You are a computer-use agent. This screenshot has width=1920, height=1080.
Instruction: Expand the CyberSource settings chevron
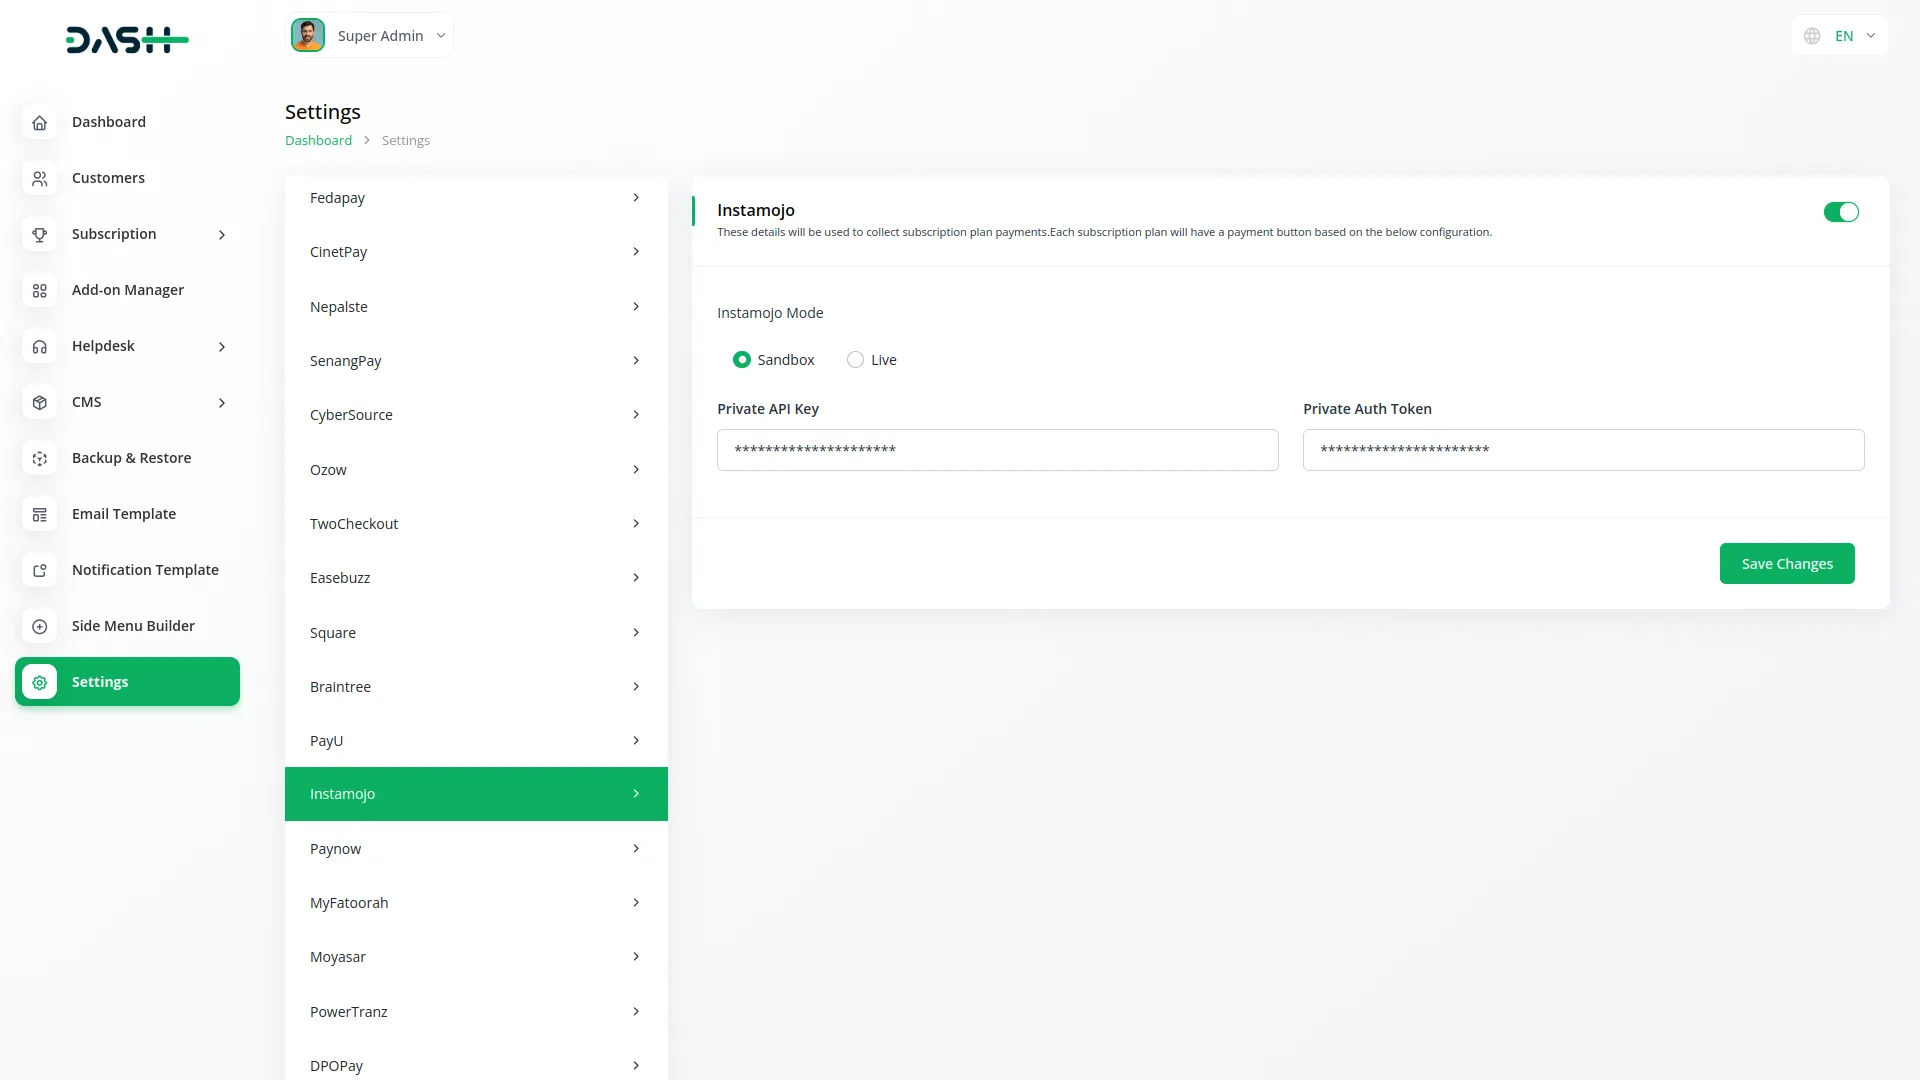click(636, 414)
